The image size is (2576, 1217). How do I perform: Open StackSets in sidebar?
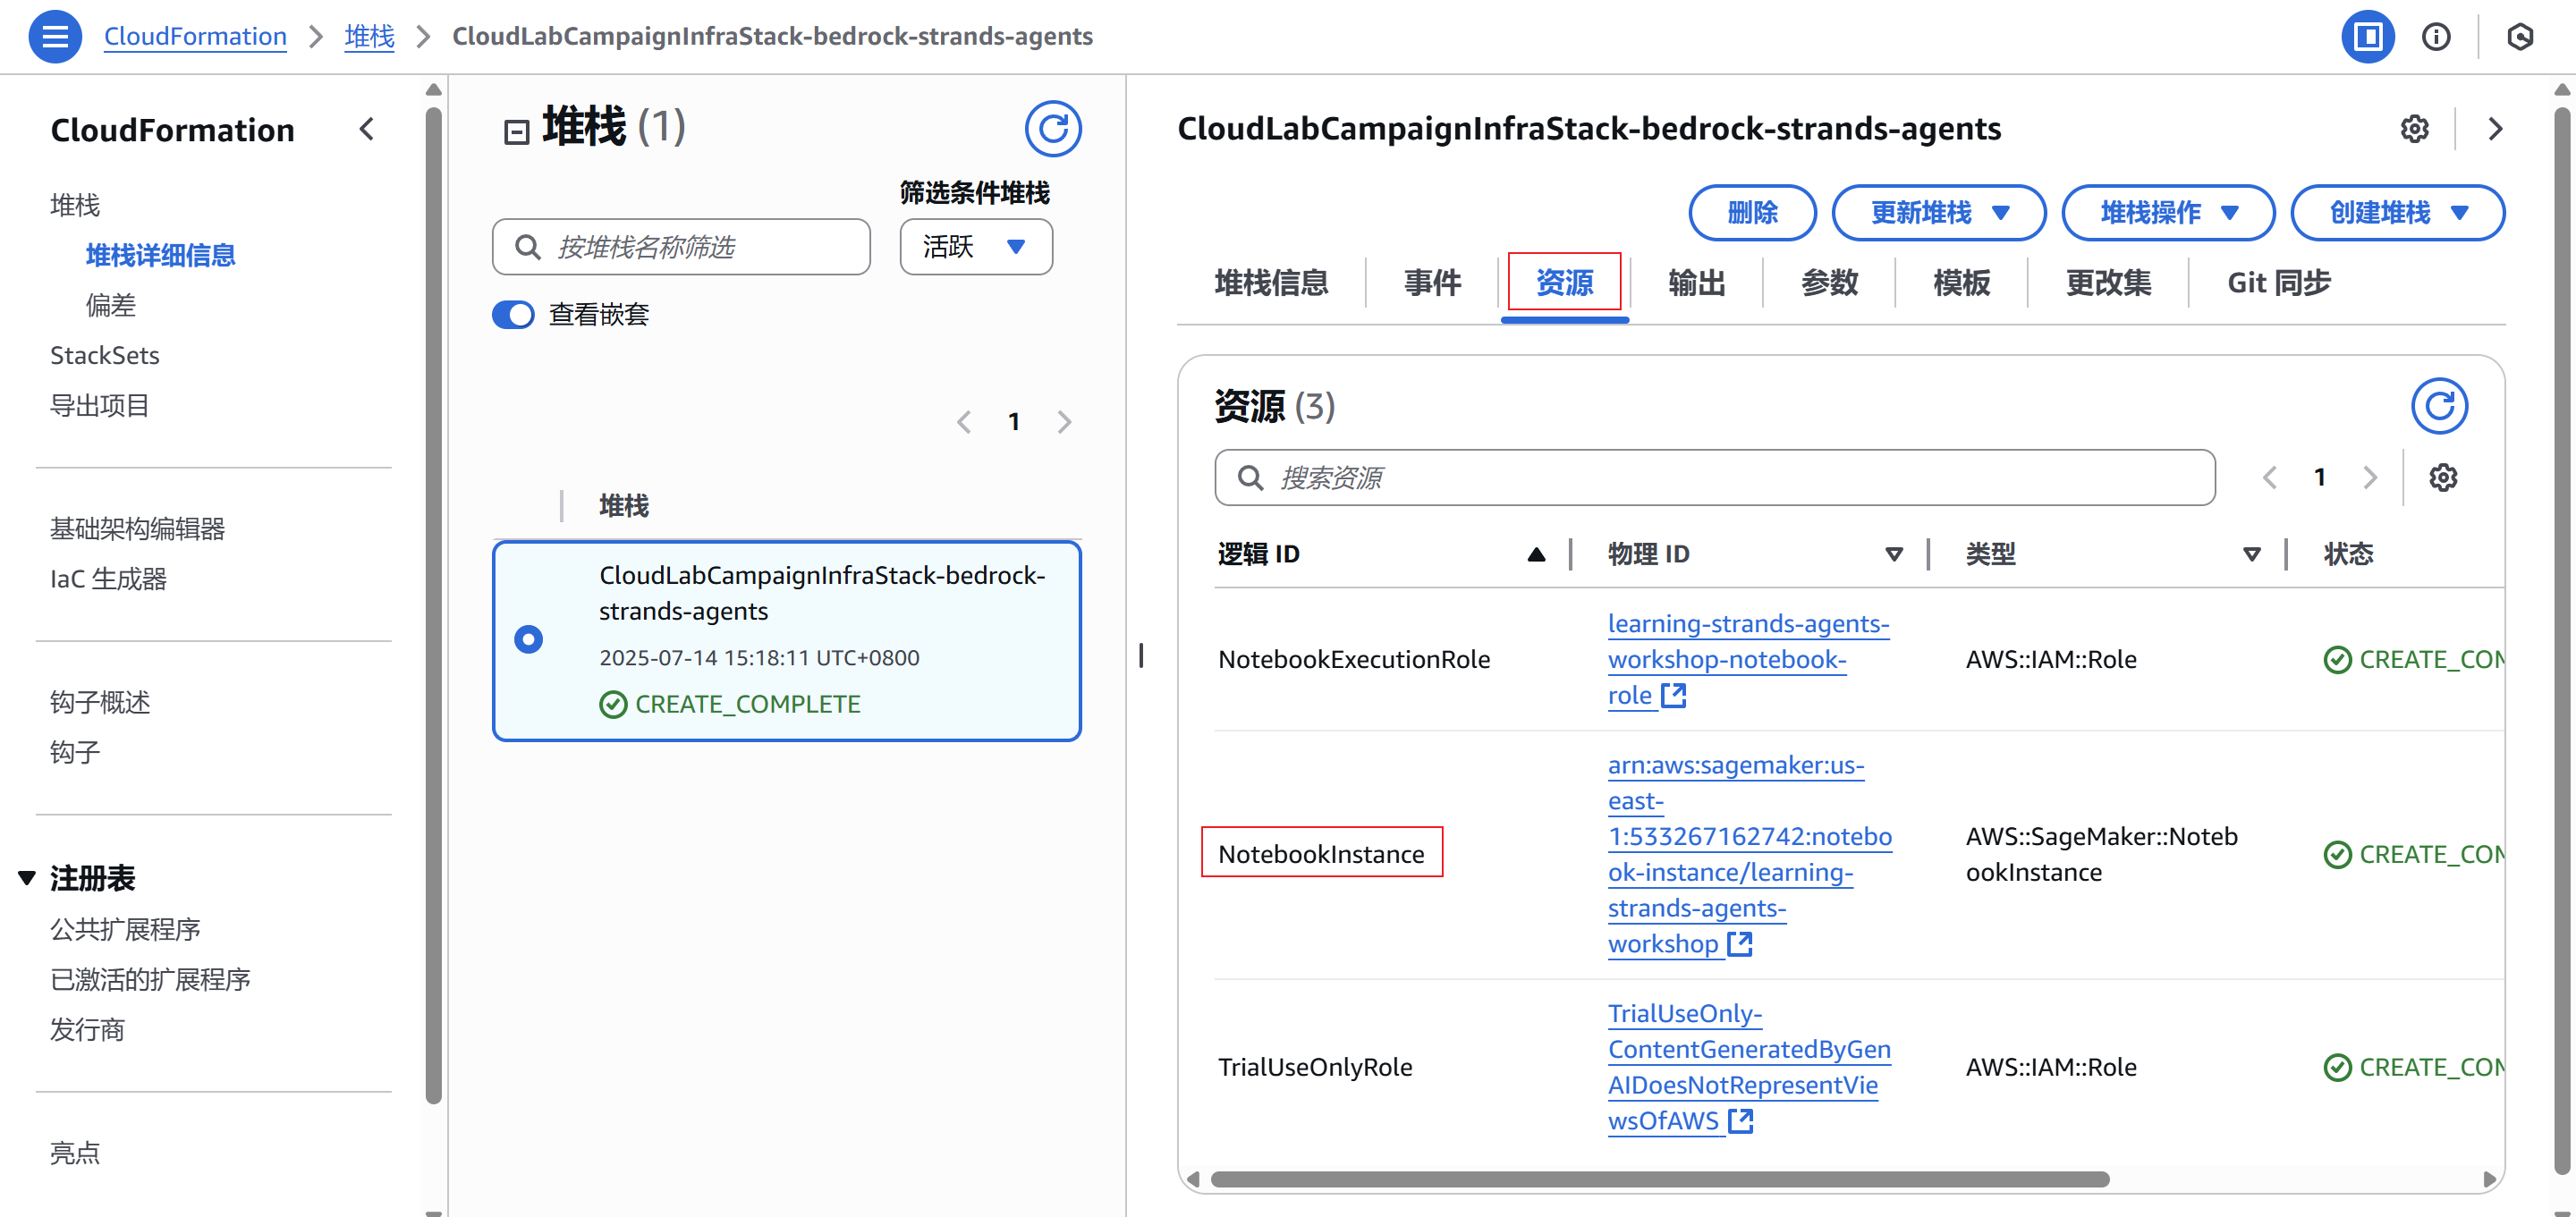point(105,355)
